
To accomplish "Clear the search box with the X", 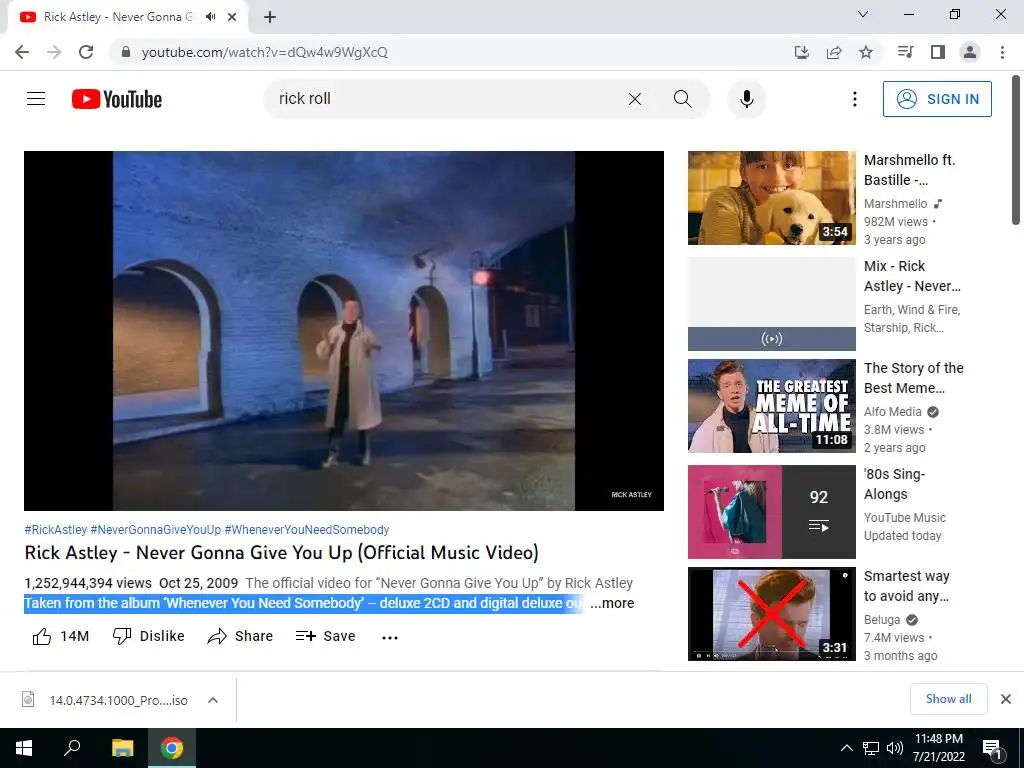I will [x=635, y=99].
